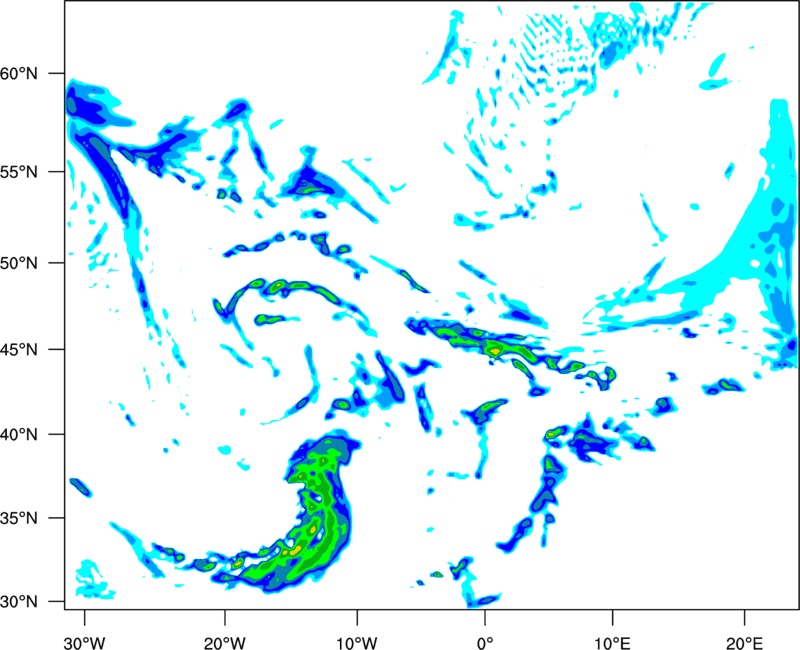The width and height of the screenshot is (800, 650).
Task: Click the 0° longitude label
Action: click(485, 643)
